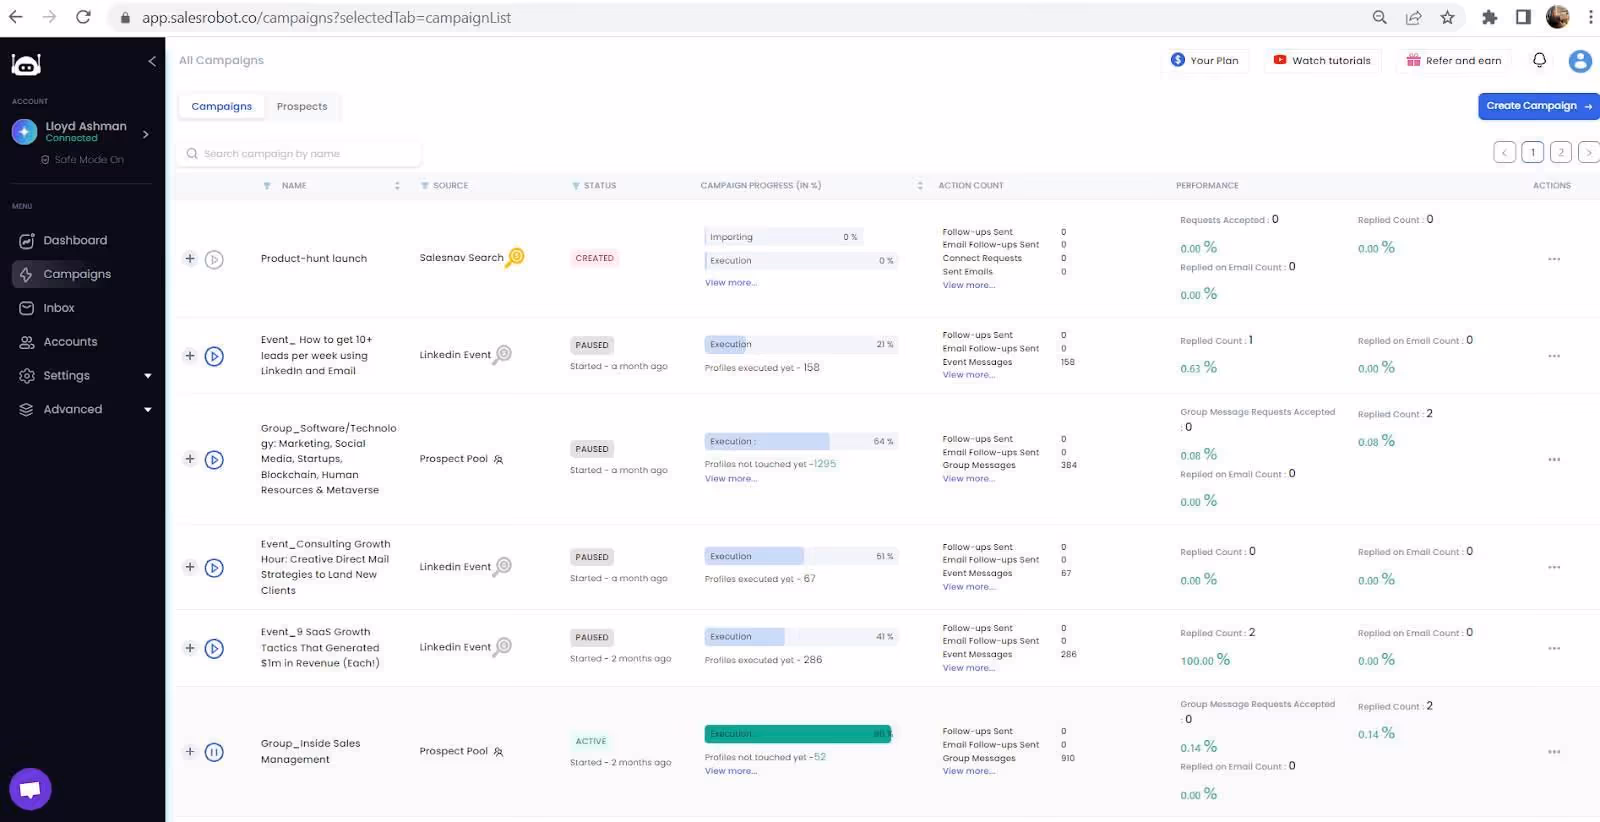The image size is (1600, 822).
Task: Select page 1 of campaigns
Action: 1533,152
